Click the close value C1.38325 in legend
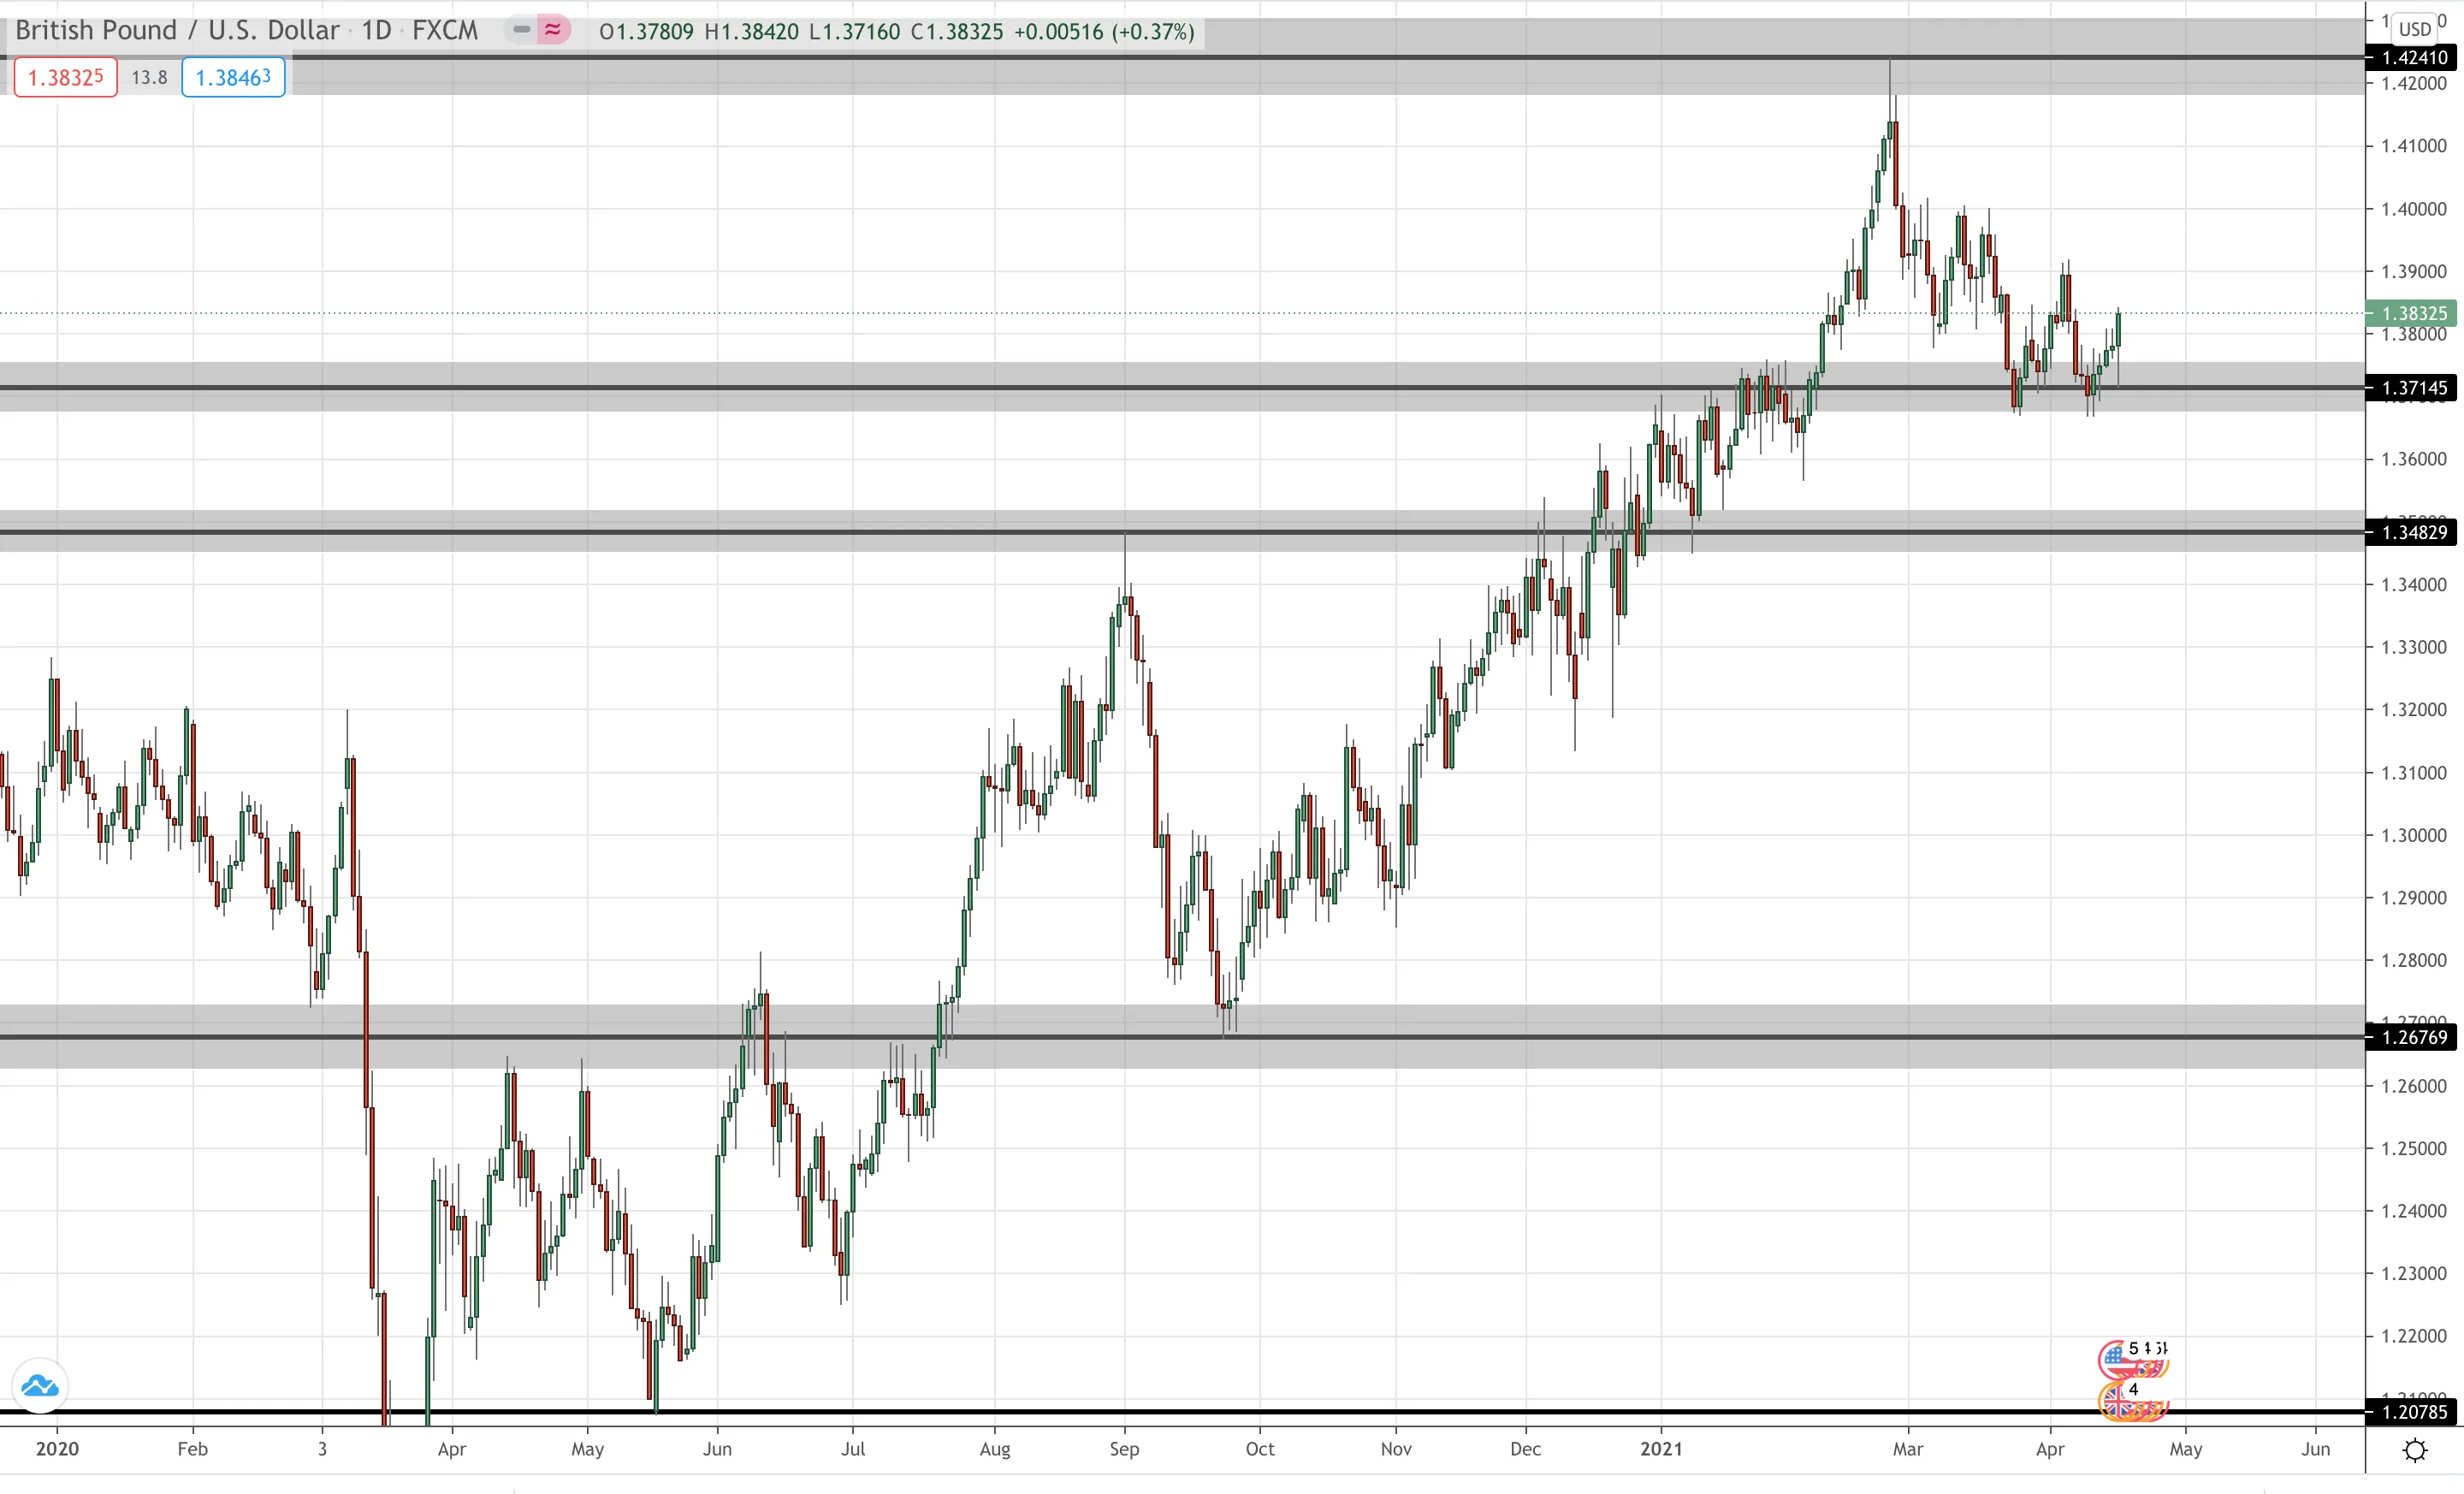The height and width of the screenshot is (1494, 2464). pyautogui.click(x=956, y=32)
